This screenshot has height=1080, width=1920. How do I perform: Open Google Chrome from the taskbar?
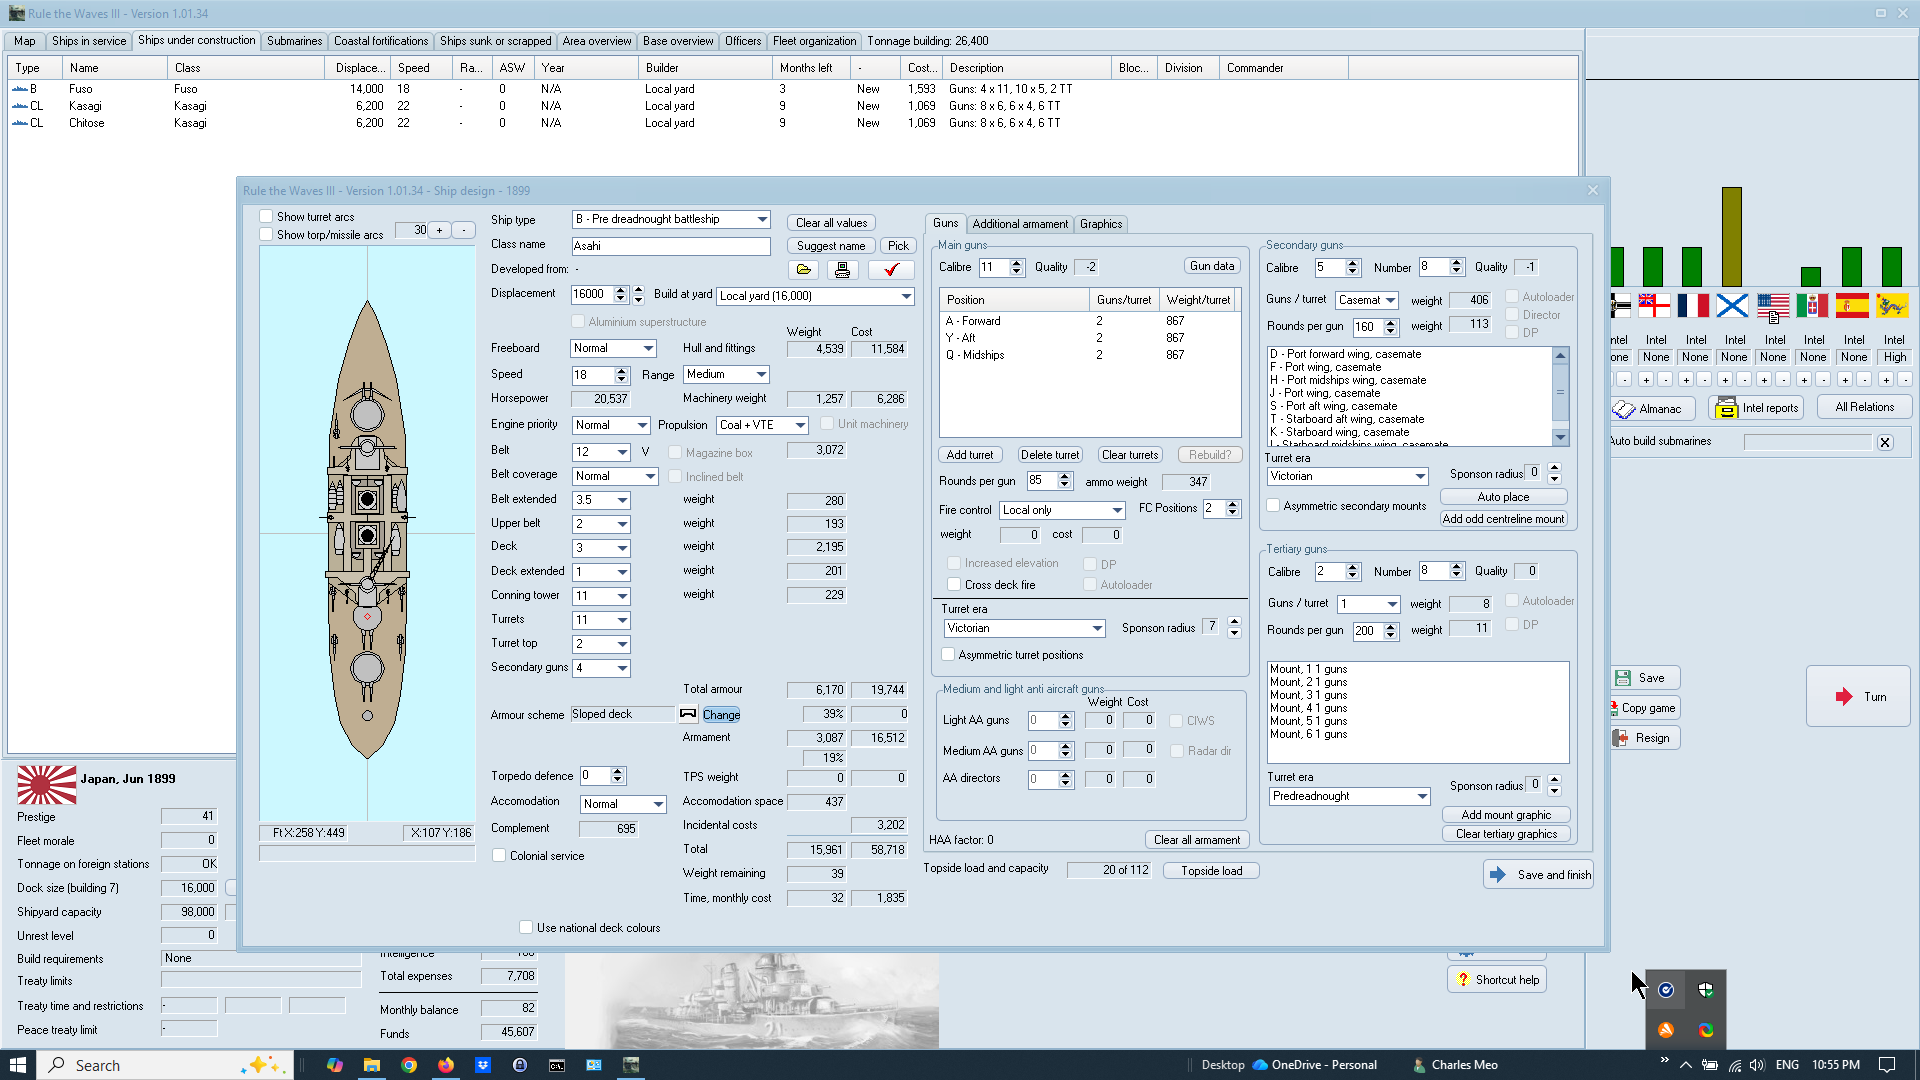coord(409,1065)
